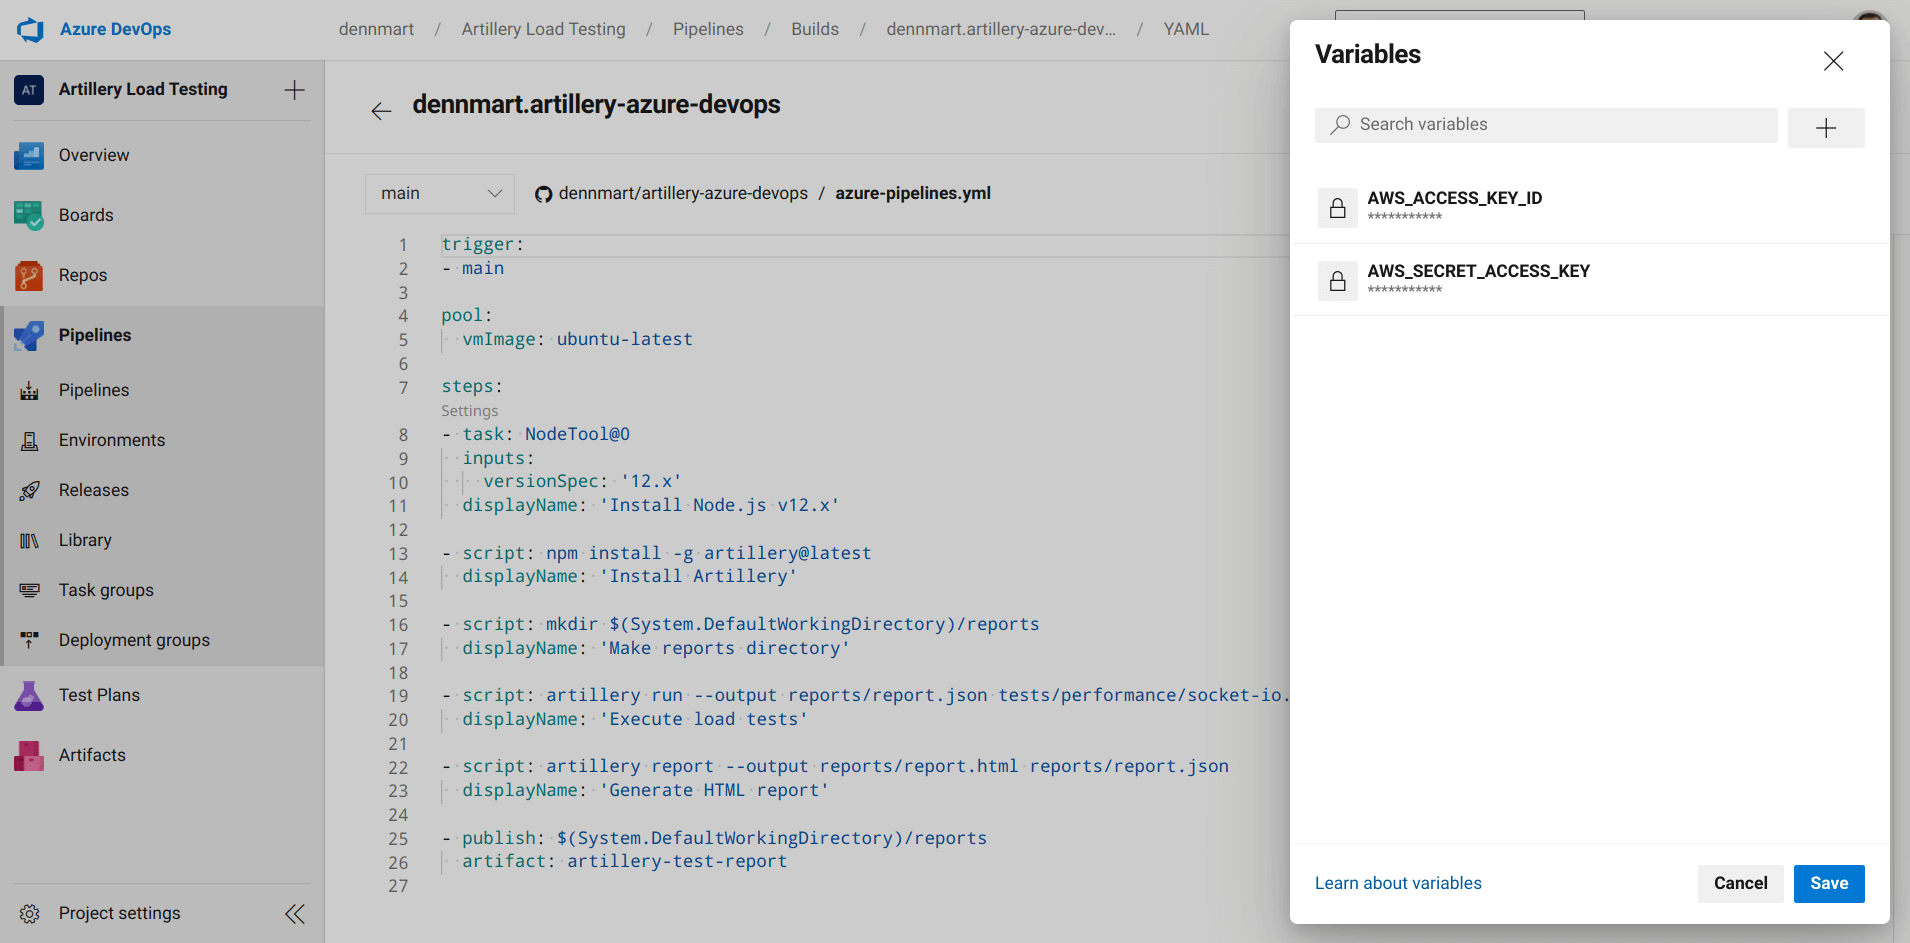This screenshot has width=1910, height=943.
Task: Select the Pipelines rocket icon
Action: (x=29, y=335)
